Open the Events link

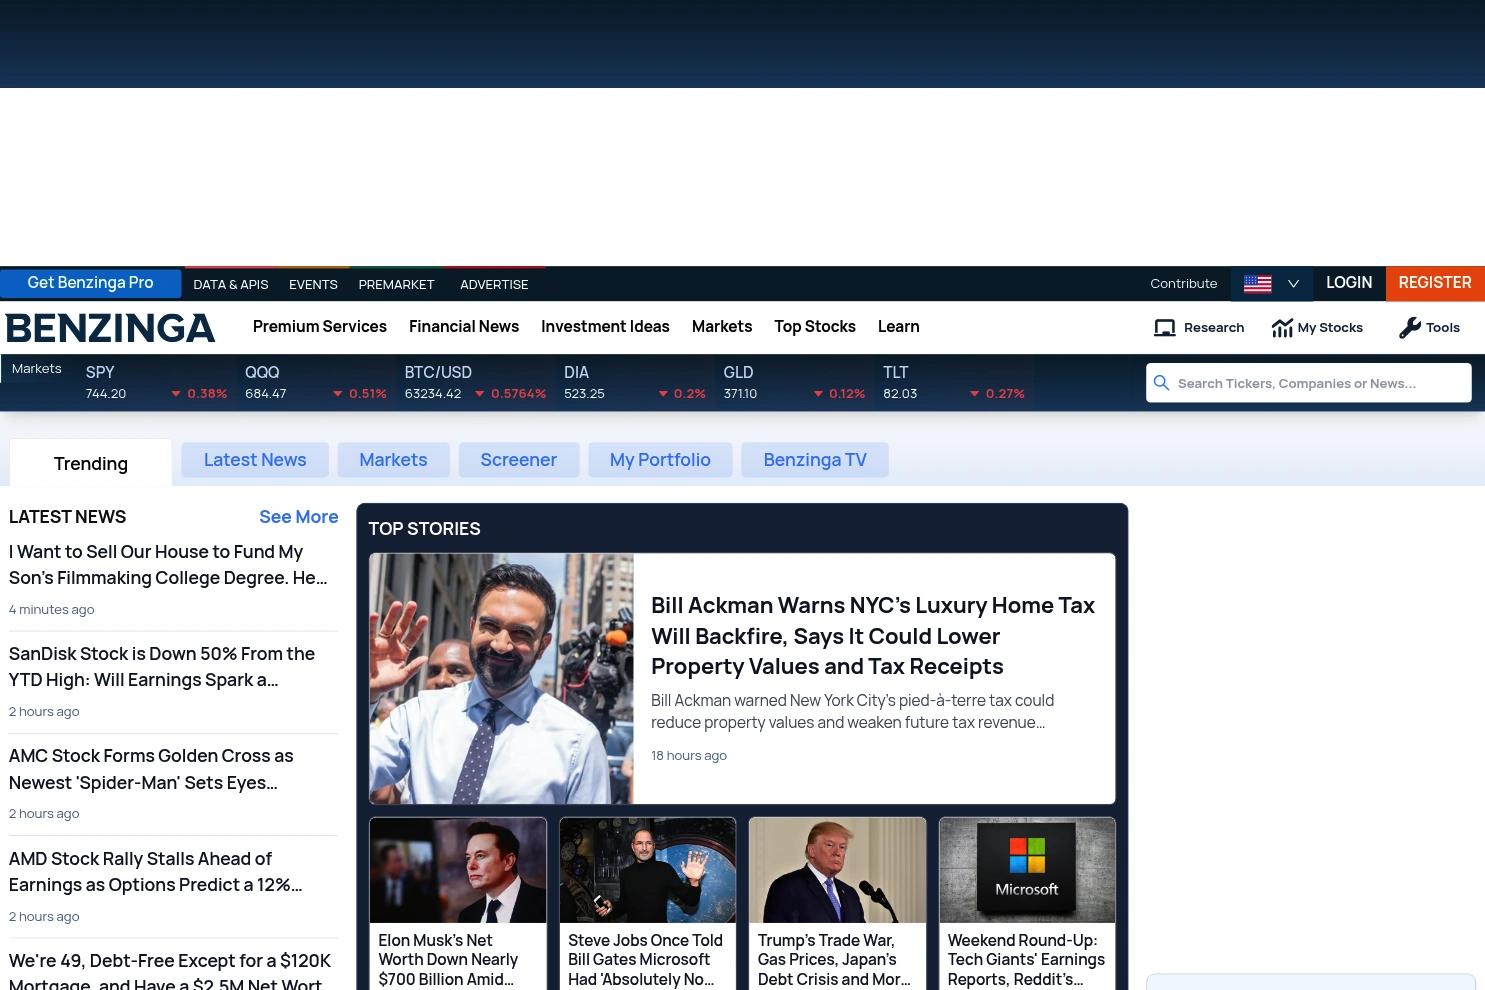(313, 284)
